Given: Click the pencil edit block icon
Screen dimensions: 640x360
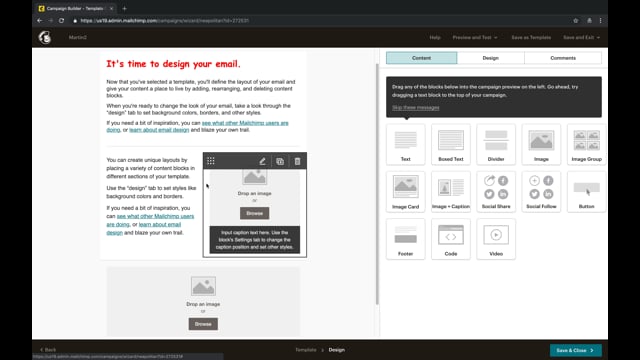Looking at the screenshot, I should (x=262, y=161).
